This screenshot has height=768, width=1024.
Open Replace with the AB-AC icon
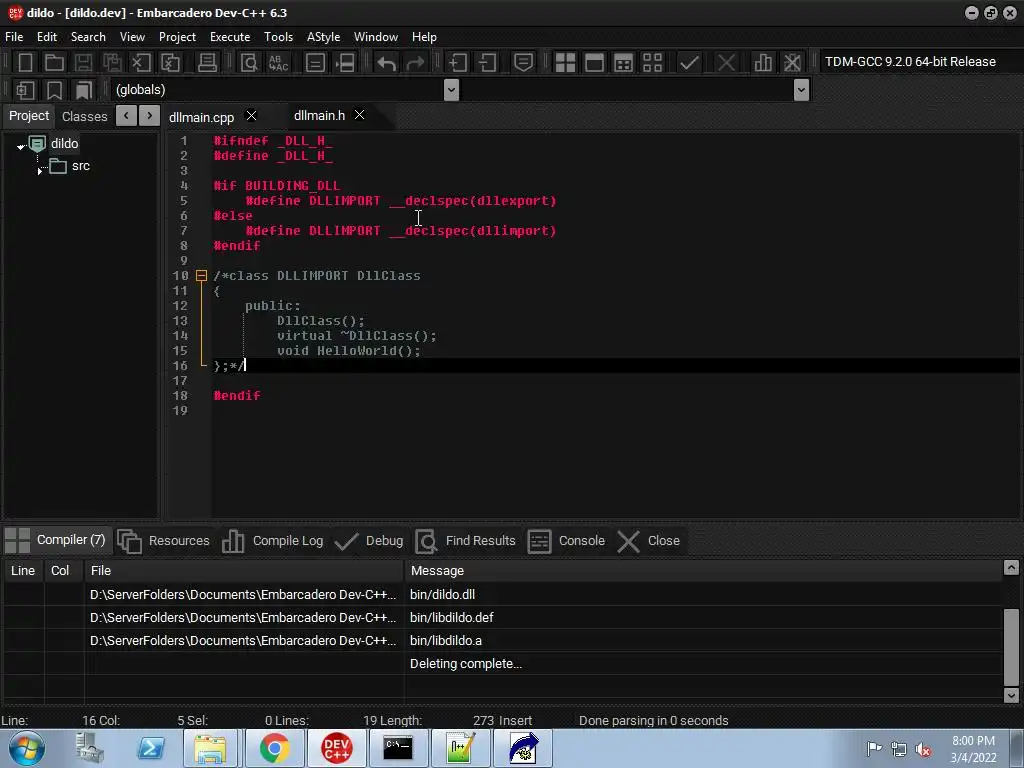point(278,63)
